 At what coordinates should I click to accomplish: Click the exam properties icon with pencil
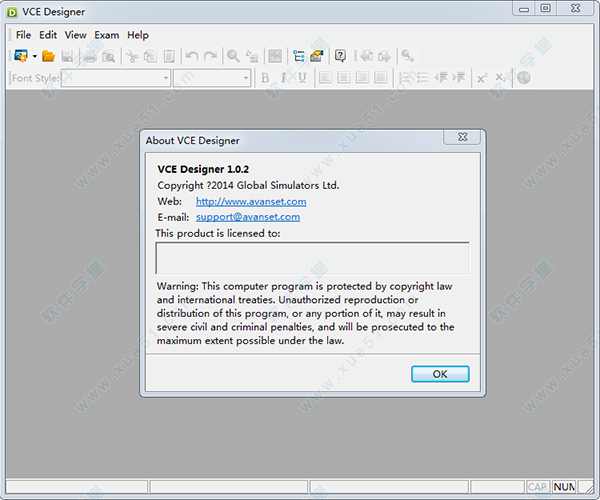(x=317, y=56)
